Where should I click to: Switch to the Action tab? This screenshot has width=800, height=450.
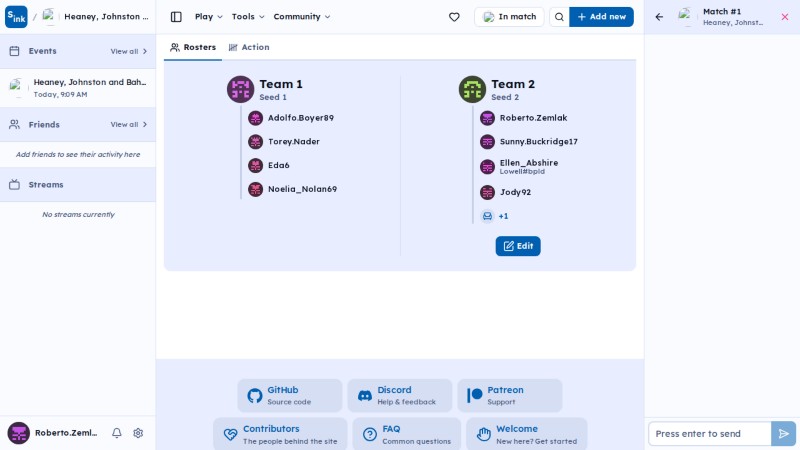[x=249, y=47]
